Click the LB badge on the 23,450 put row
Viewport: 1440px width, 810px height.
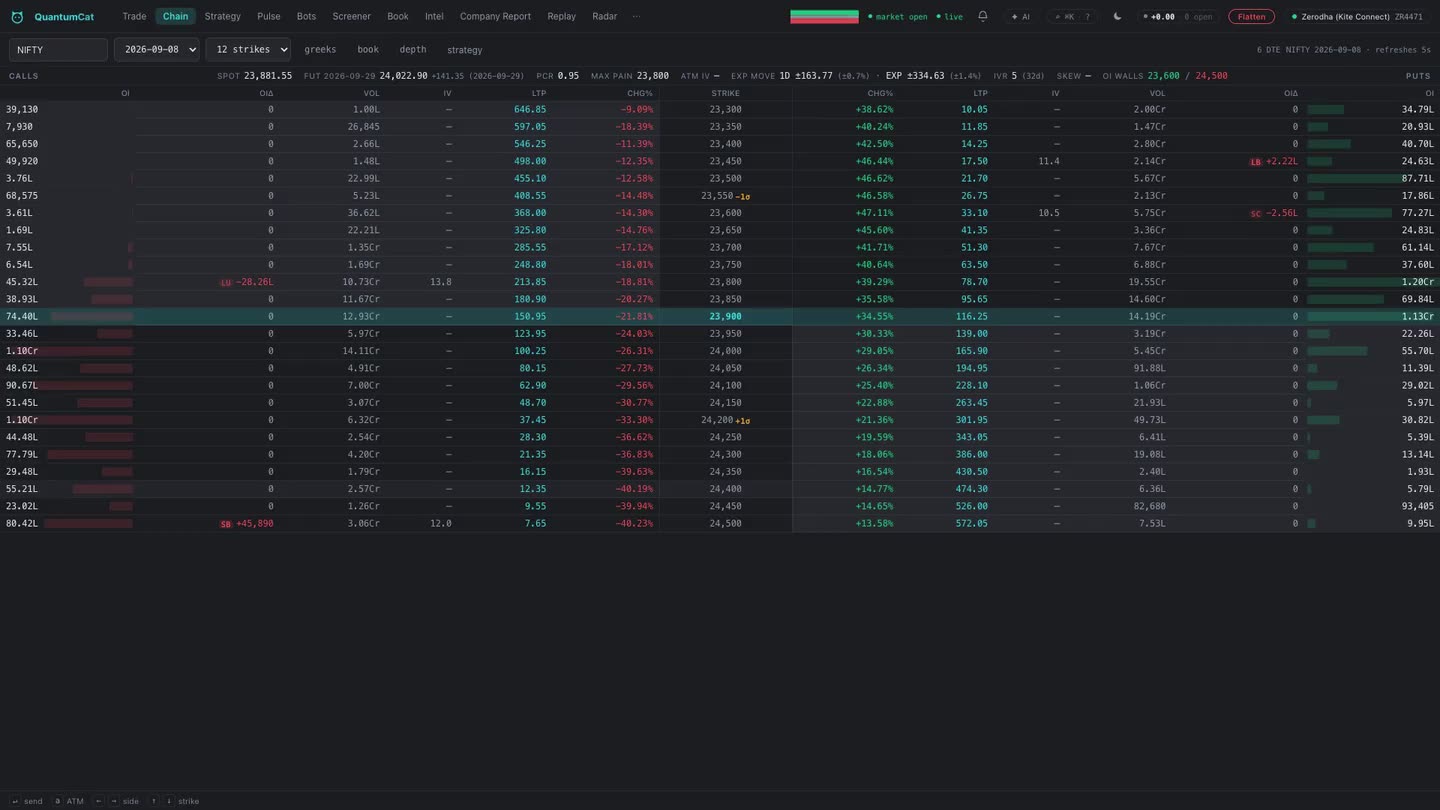(x=1256, y=162)
